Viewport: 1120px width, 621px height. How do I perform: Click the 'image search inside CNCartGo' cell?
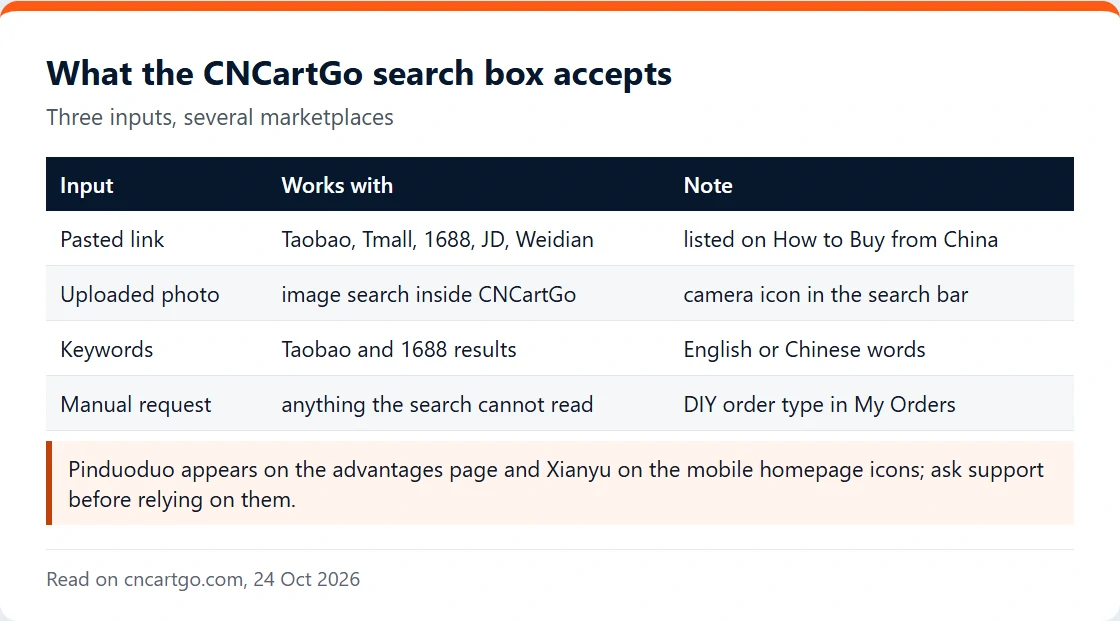coord(468,294)
